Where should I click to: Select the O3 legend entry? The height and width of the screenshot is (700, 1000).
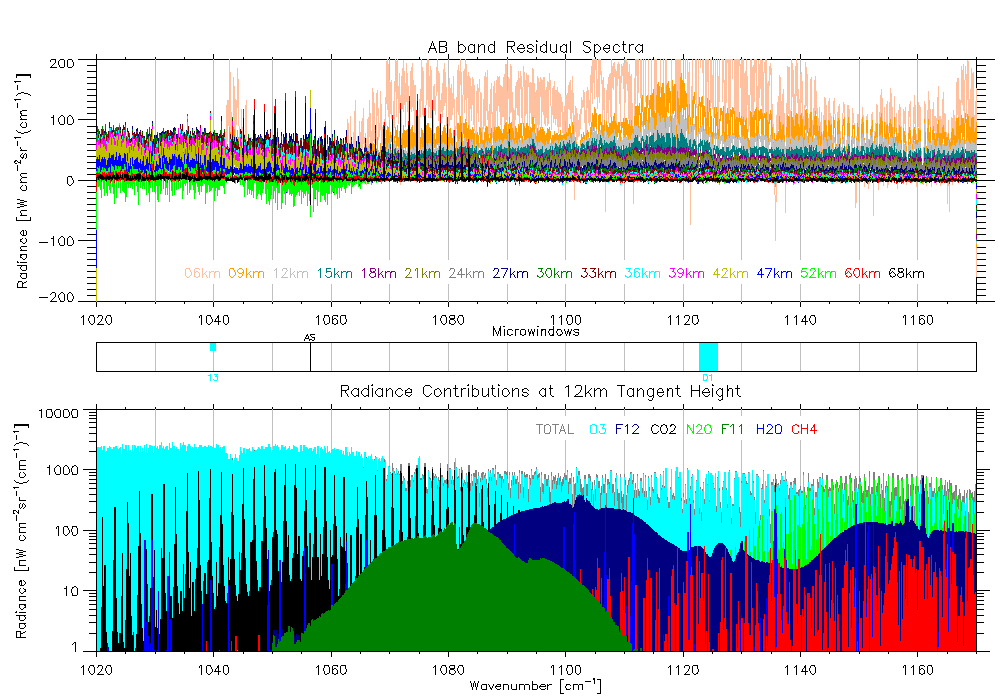pyautogui.click(x=597, y=430)
